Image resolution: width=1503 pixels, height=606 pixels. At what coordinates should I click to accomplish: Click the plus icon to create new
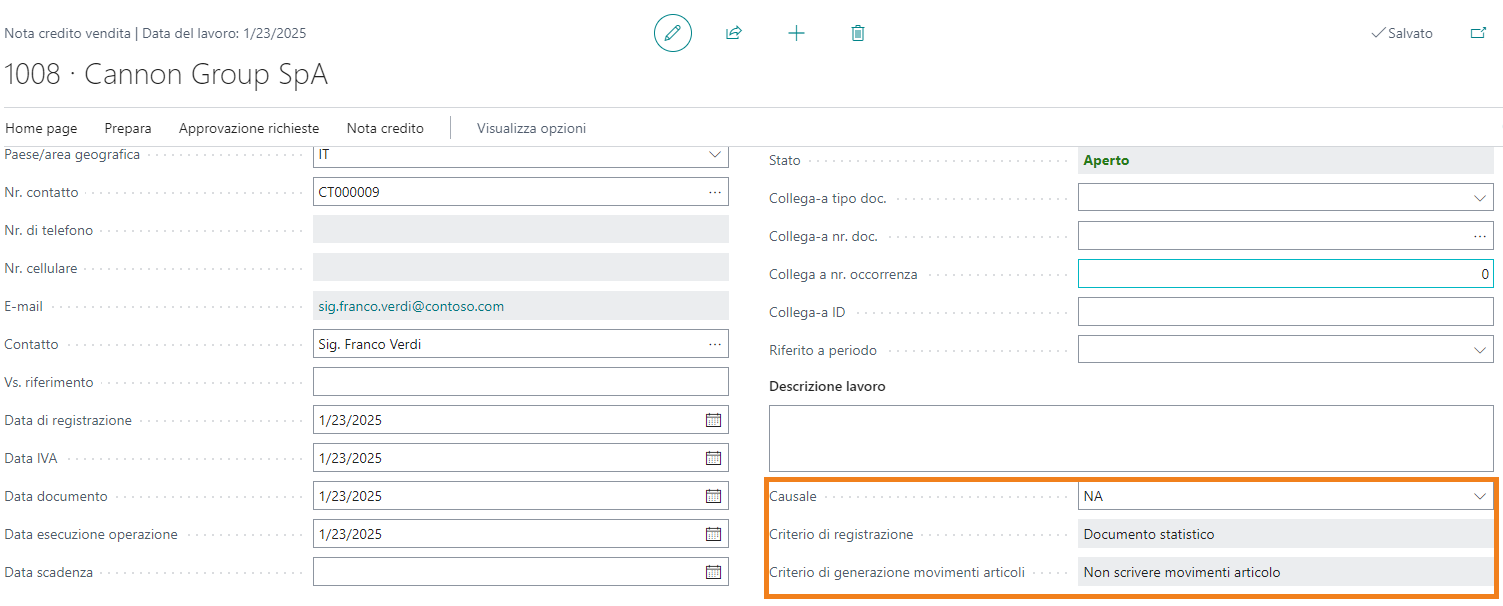(796, 33)
